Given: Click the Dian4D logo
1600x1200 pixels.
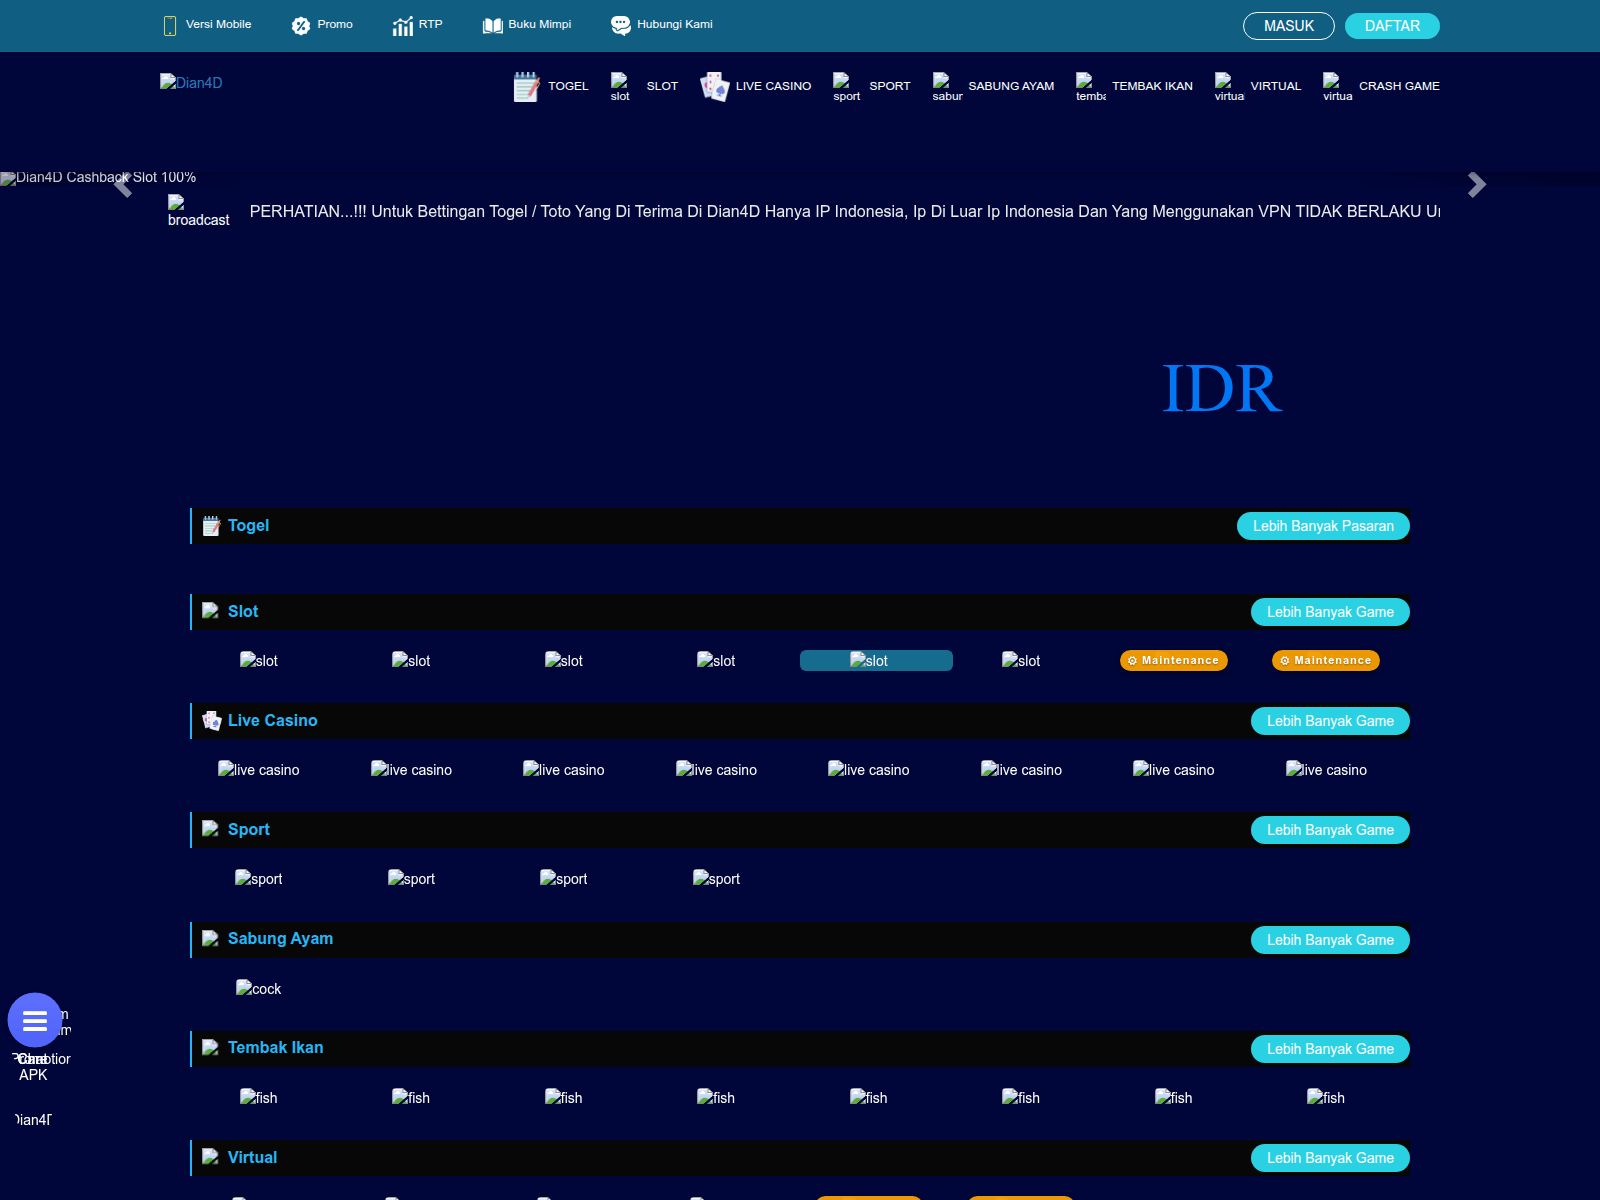Looking at the screenshot, I should click(191, 83).
